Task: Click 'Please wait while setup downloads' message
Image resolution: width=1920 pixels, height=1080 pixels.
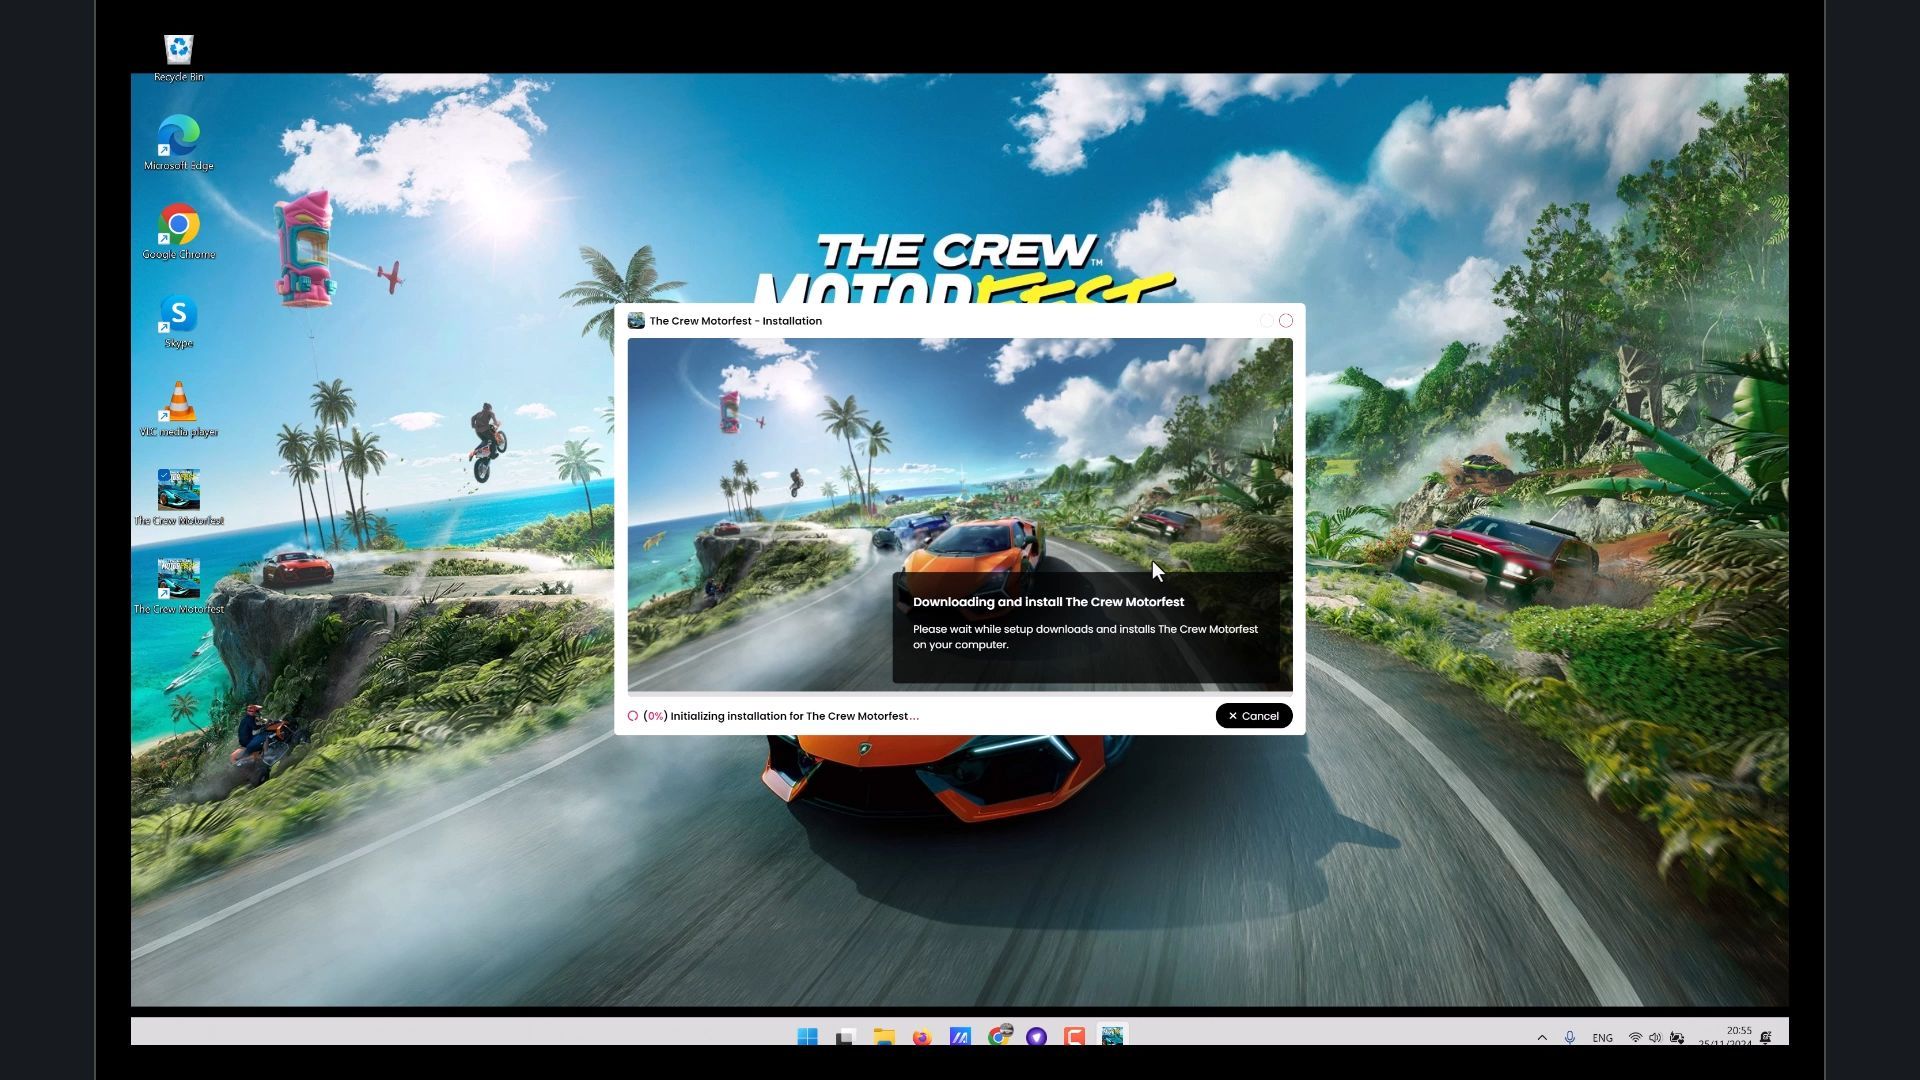Action: point(1085,637)
